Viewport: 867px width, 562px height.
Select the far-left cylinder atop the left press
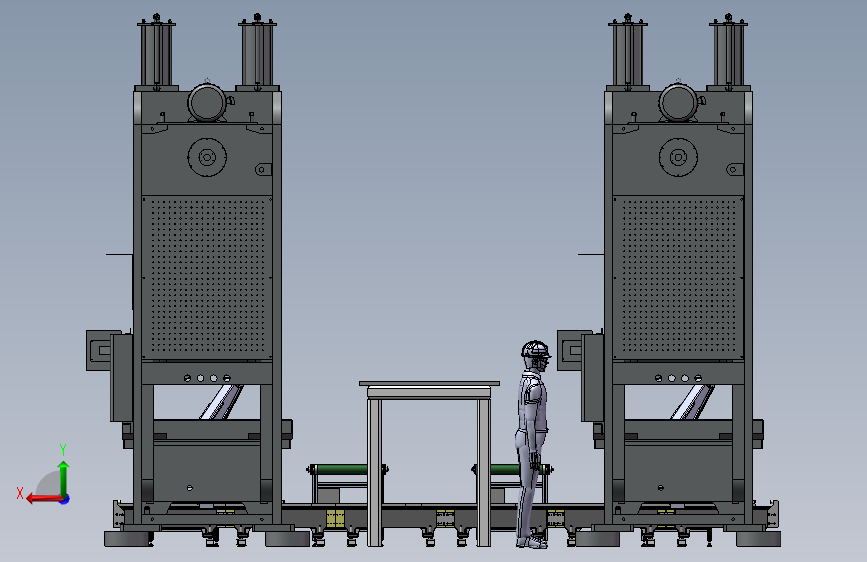pos(156,54)
